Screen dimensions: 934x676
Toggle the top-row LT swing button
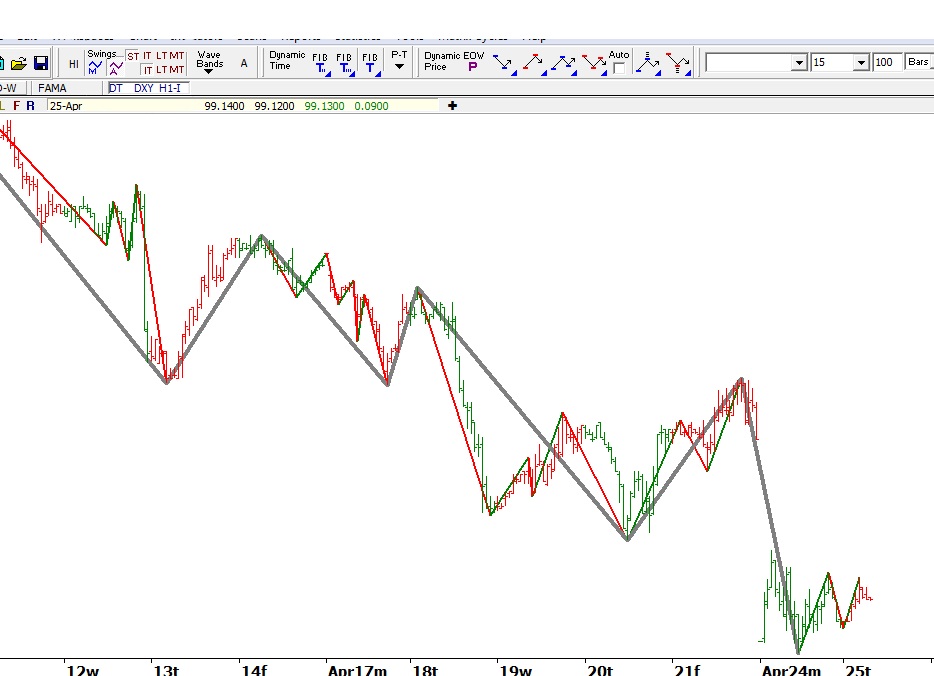(162, 56)
